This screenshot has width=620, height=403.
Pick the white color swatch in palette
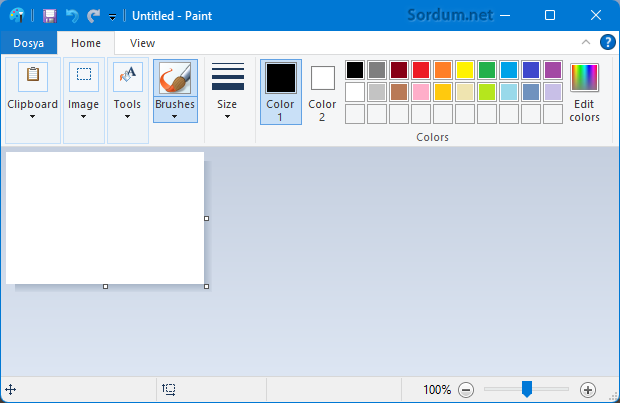click(x=355, y=92)
